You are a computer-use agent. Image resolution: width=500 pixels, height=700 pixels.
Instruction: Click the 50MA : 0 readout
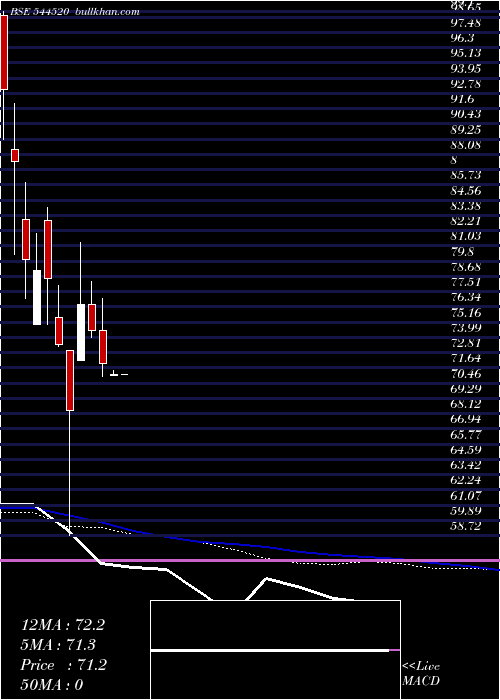(x=52, y=685)
